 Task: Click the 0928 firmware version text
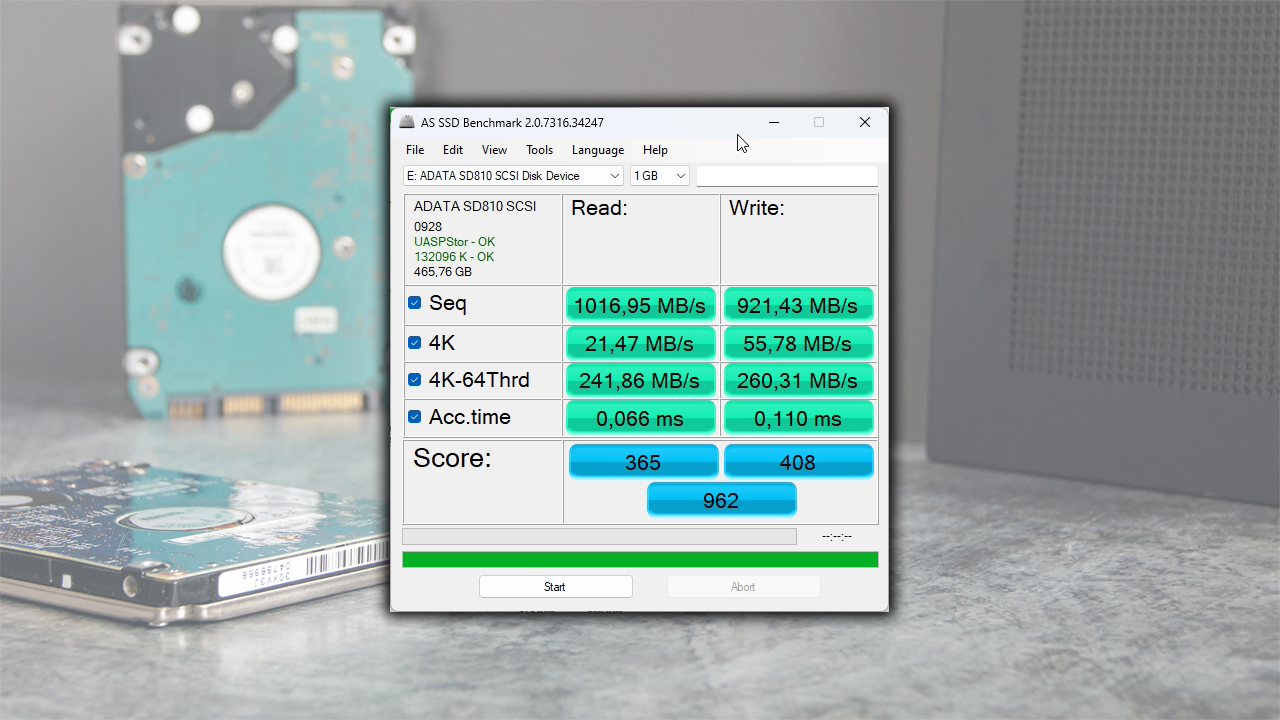click(428, 227)
